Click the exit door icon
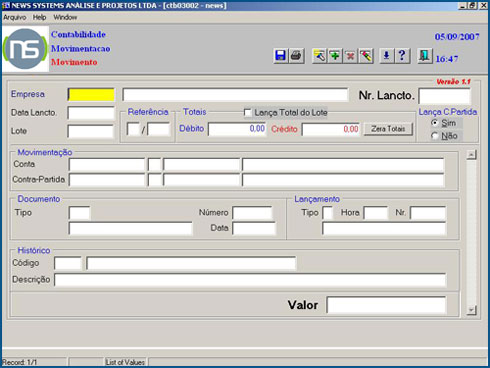The image size is (490, 368). (x=425, y=55)
